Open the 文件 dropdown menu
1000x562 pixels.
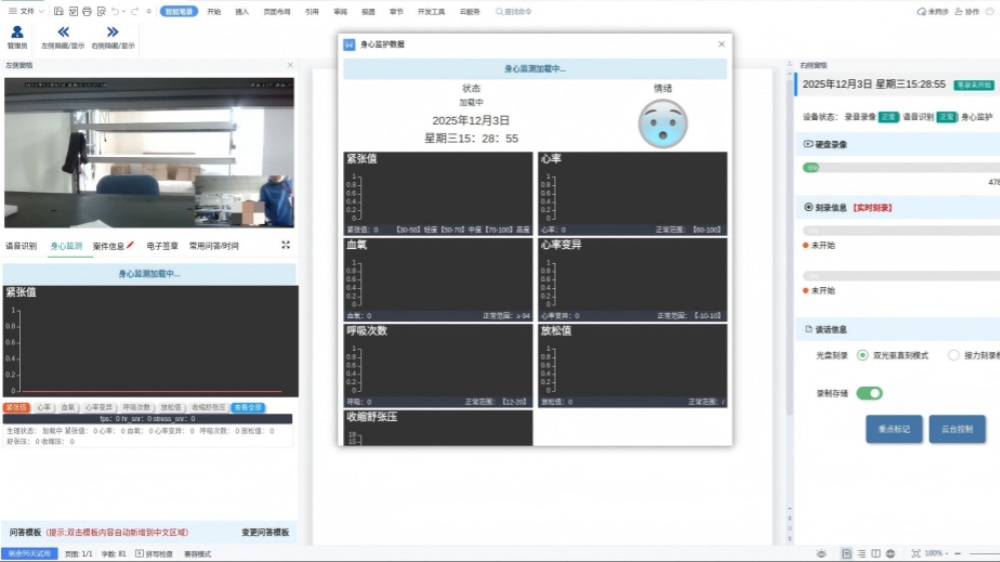click(x=27, y=11)
